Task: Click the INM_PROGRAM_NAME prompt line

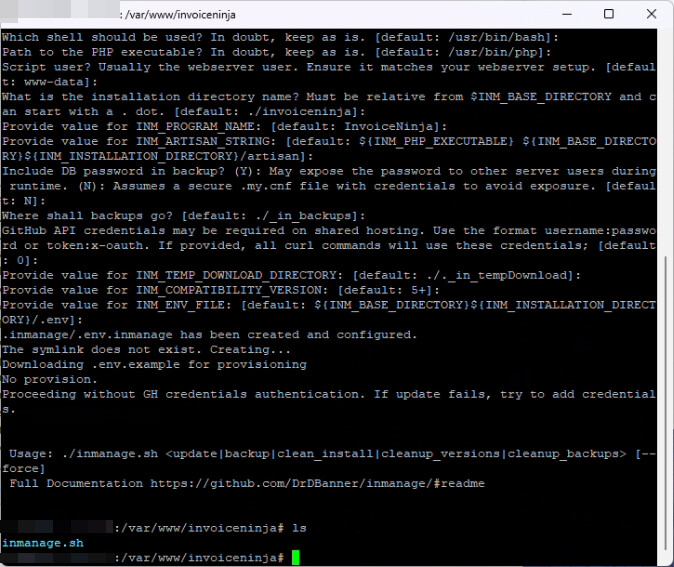Action: coord(224,126)
